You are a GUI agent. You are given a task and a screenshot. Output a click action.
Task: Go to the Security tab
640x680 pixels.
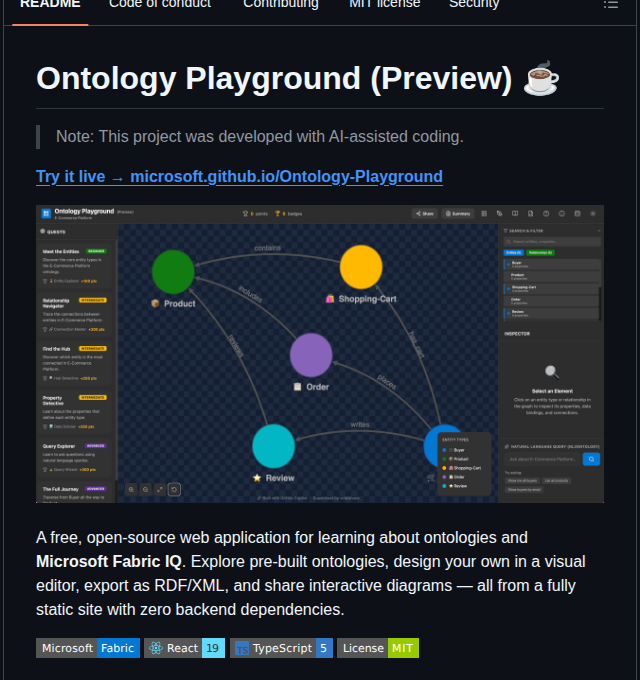click(x=474, y=5)
